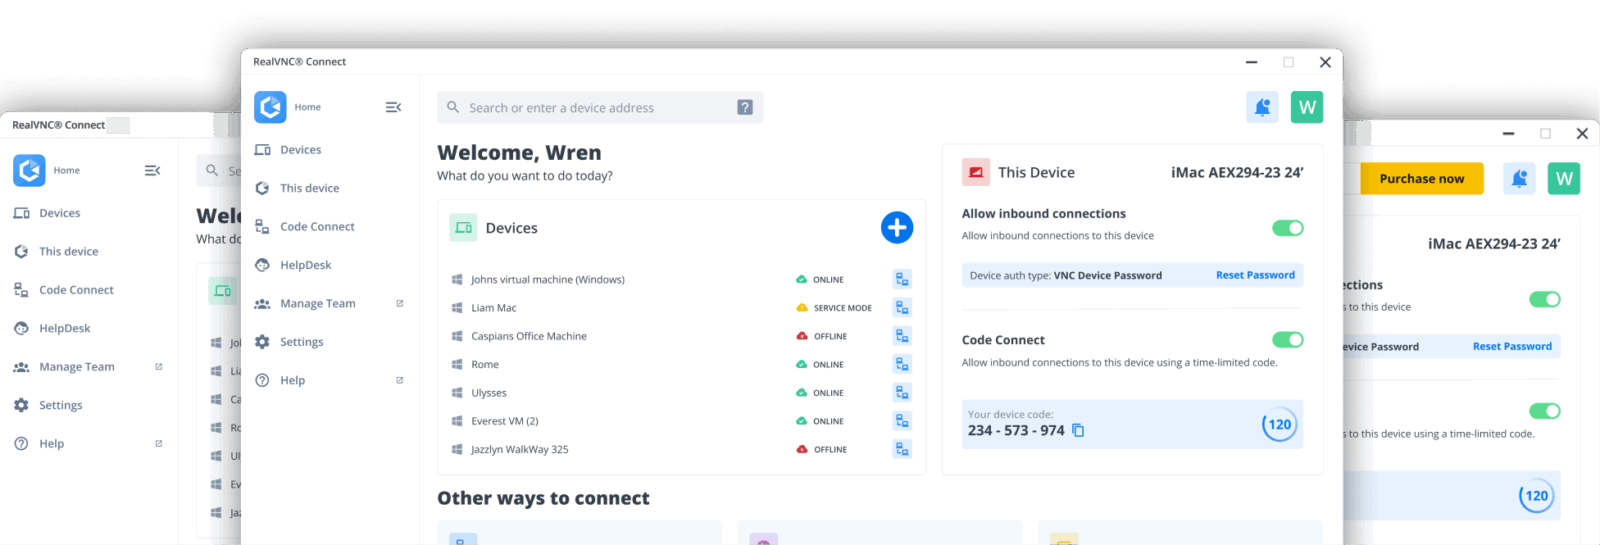The height and width of the screenshot is (545, 1600).
Task: Click the RealVNC logo in front sidebar
Action: pyautogui.click(x=270, y=107)
